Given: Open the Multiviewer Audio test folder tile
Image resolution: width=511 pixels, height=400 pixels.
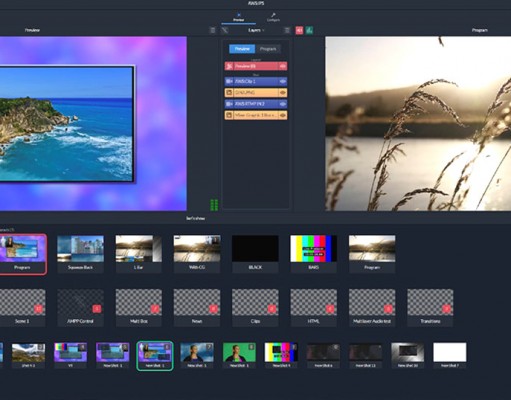Looking at the screenshot, I should coord(372,308).
